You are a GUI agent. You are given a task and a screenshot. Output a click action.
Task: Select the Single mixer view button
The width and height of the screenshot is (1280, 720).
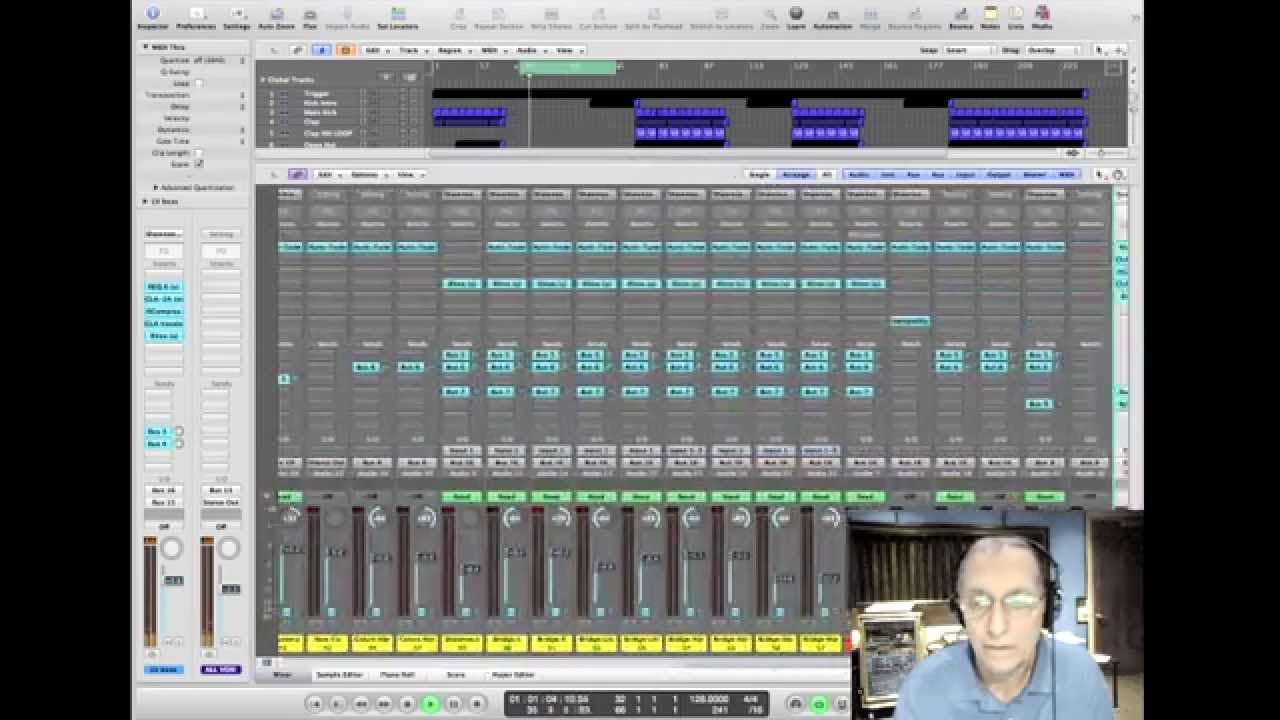[760, 174]
